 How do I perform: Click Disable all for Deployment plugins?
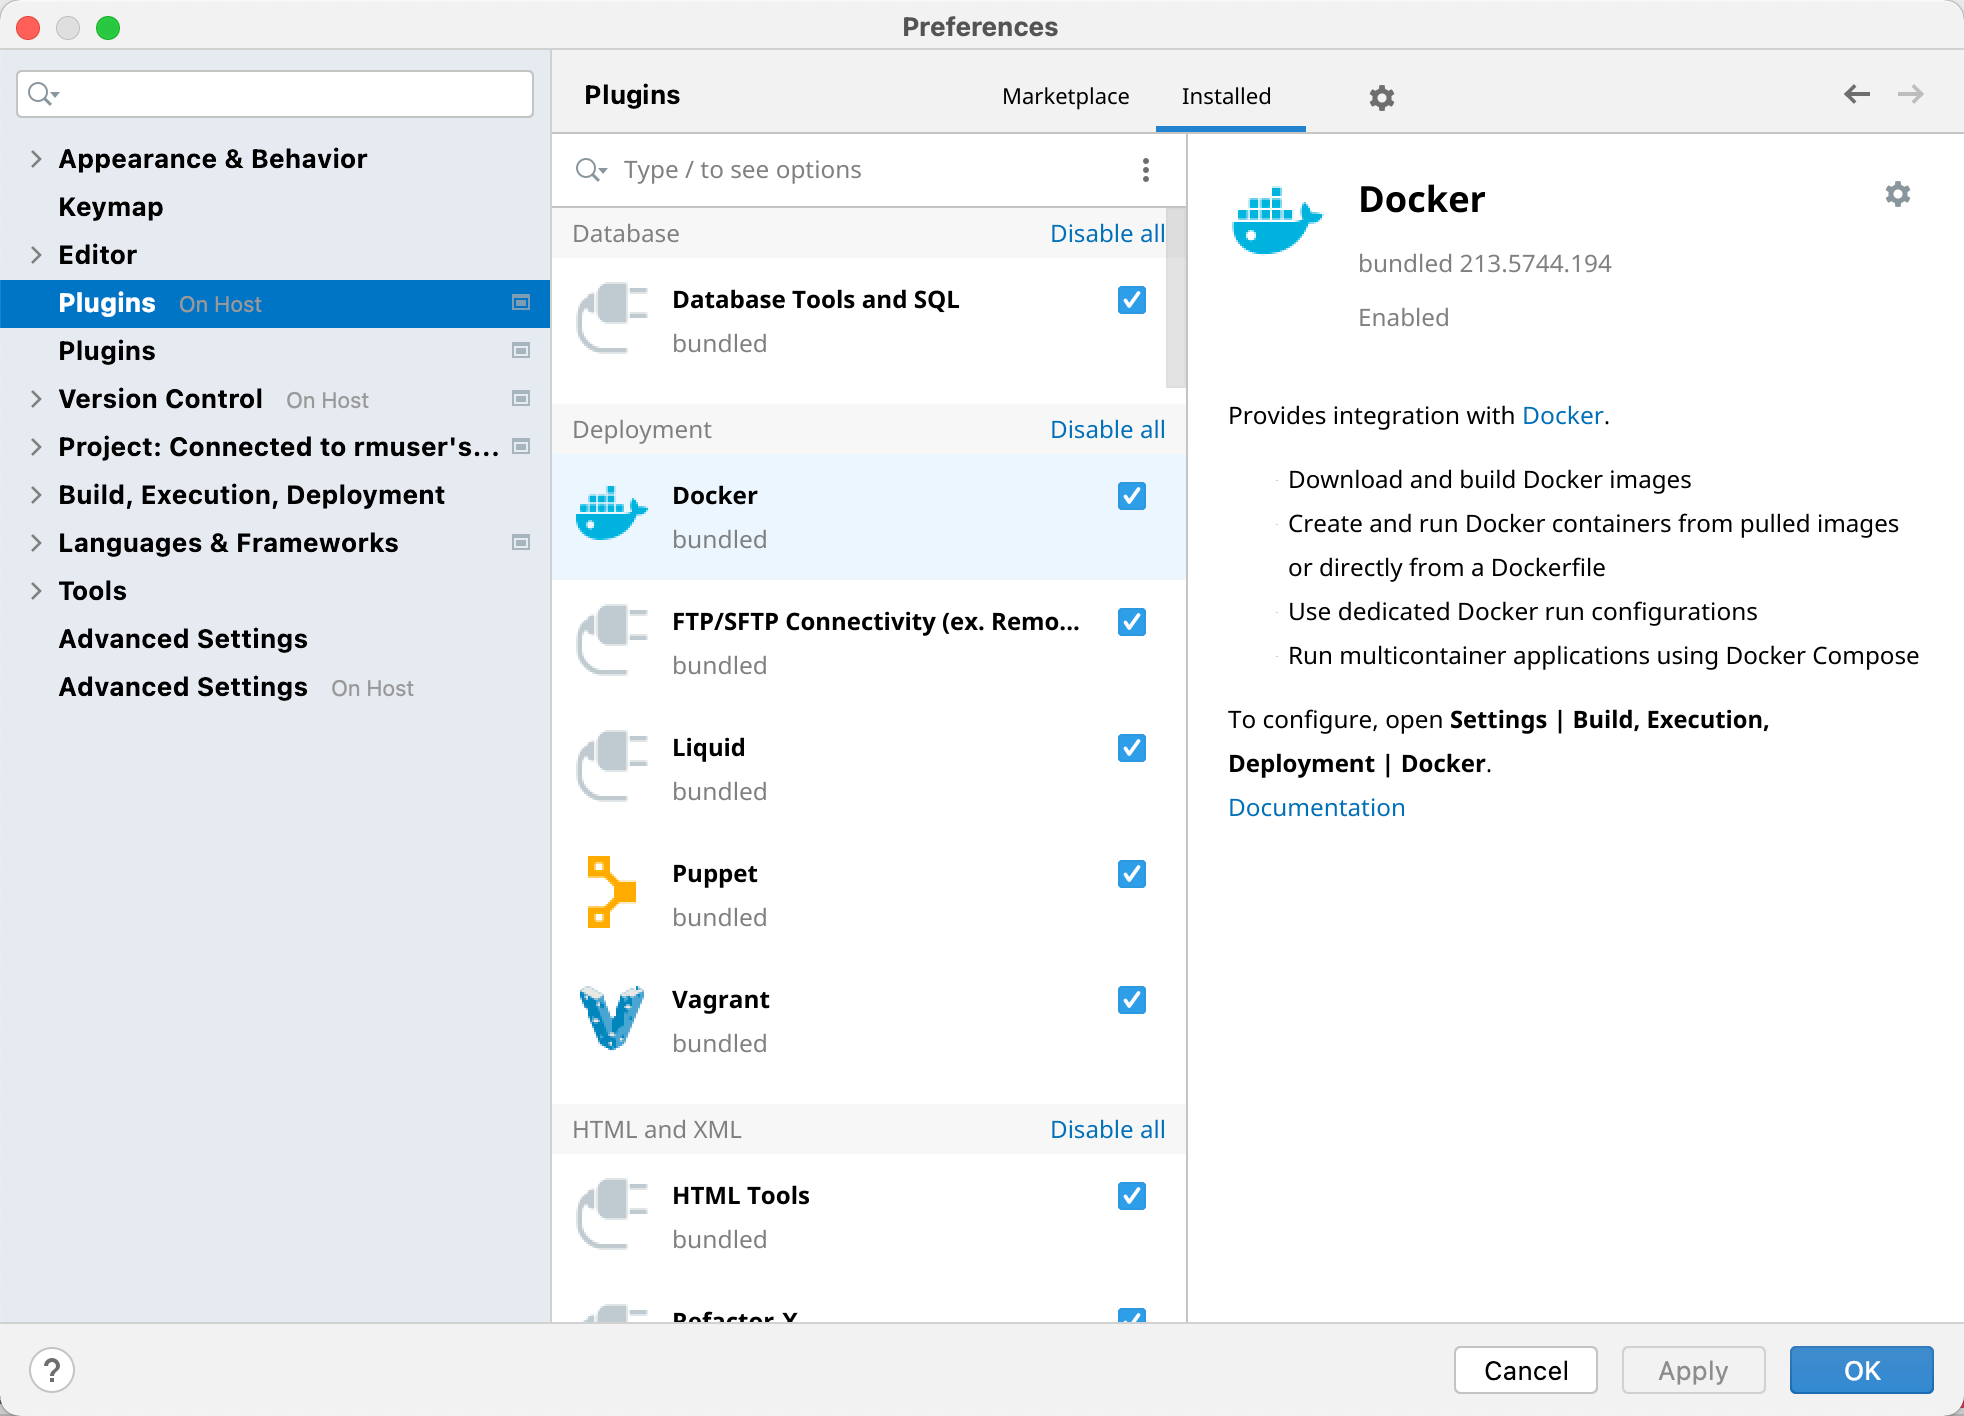coord(1107,429)
